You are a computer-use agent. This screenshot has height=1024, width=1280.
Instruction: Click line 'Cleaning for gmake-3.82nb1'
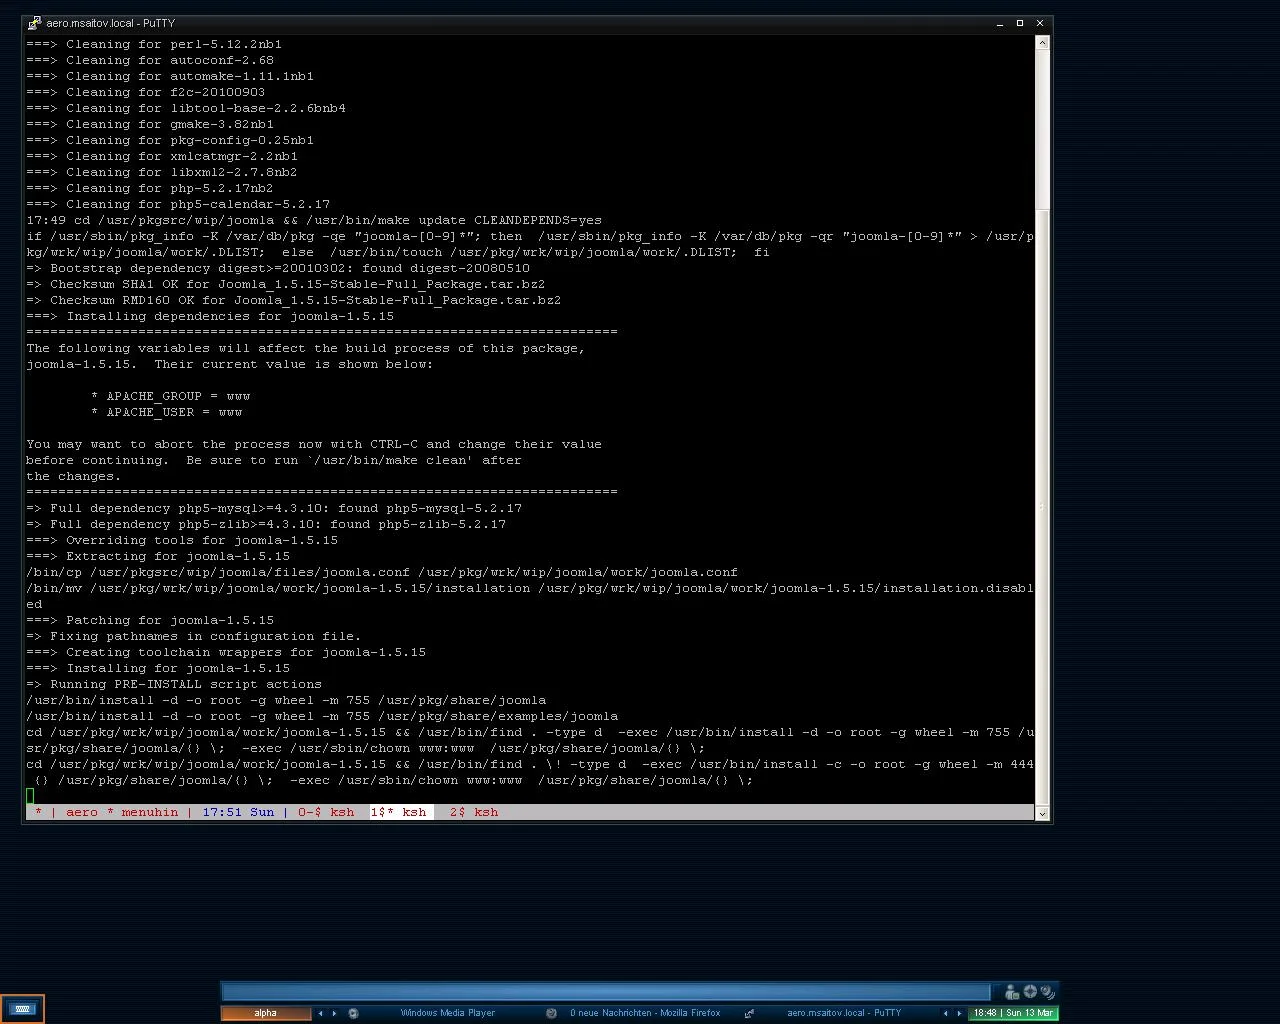(x=150, y=124)
